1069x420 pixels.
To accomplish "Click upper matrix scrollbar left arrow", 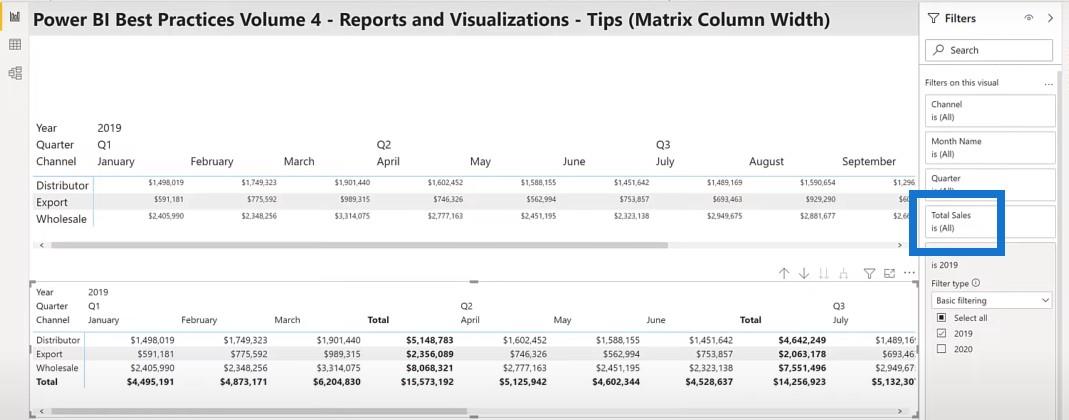I will pos(42,245).
